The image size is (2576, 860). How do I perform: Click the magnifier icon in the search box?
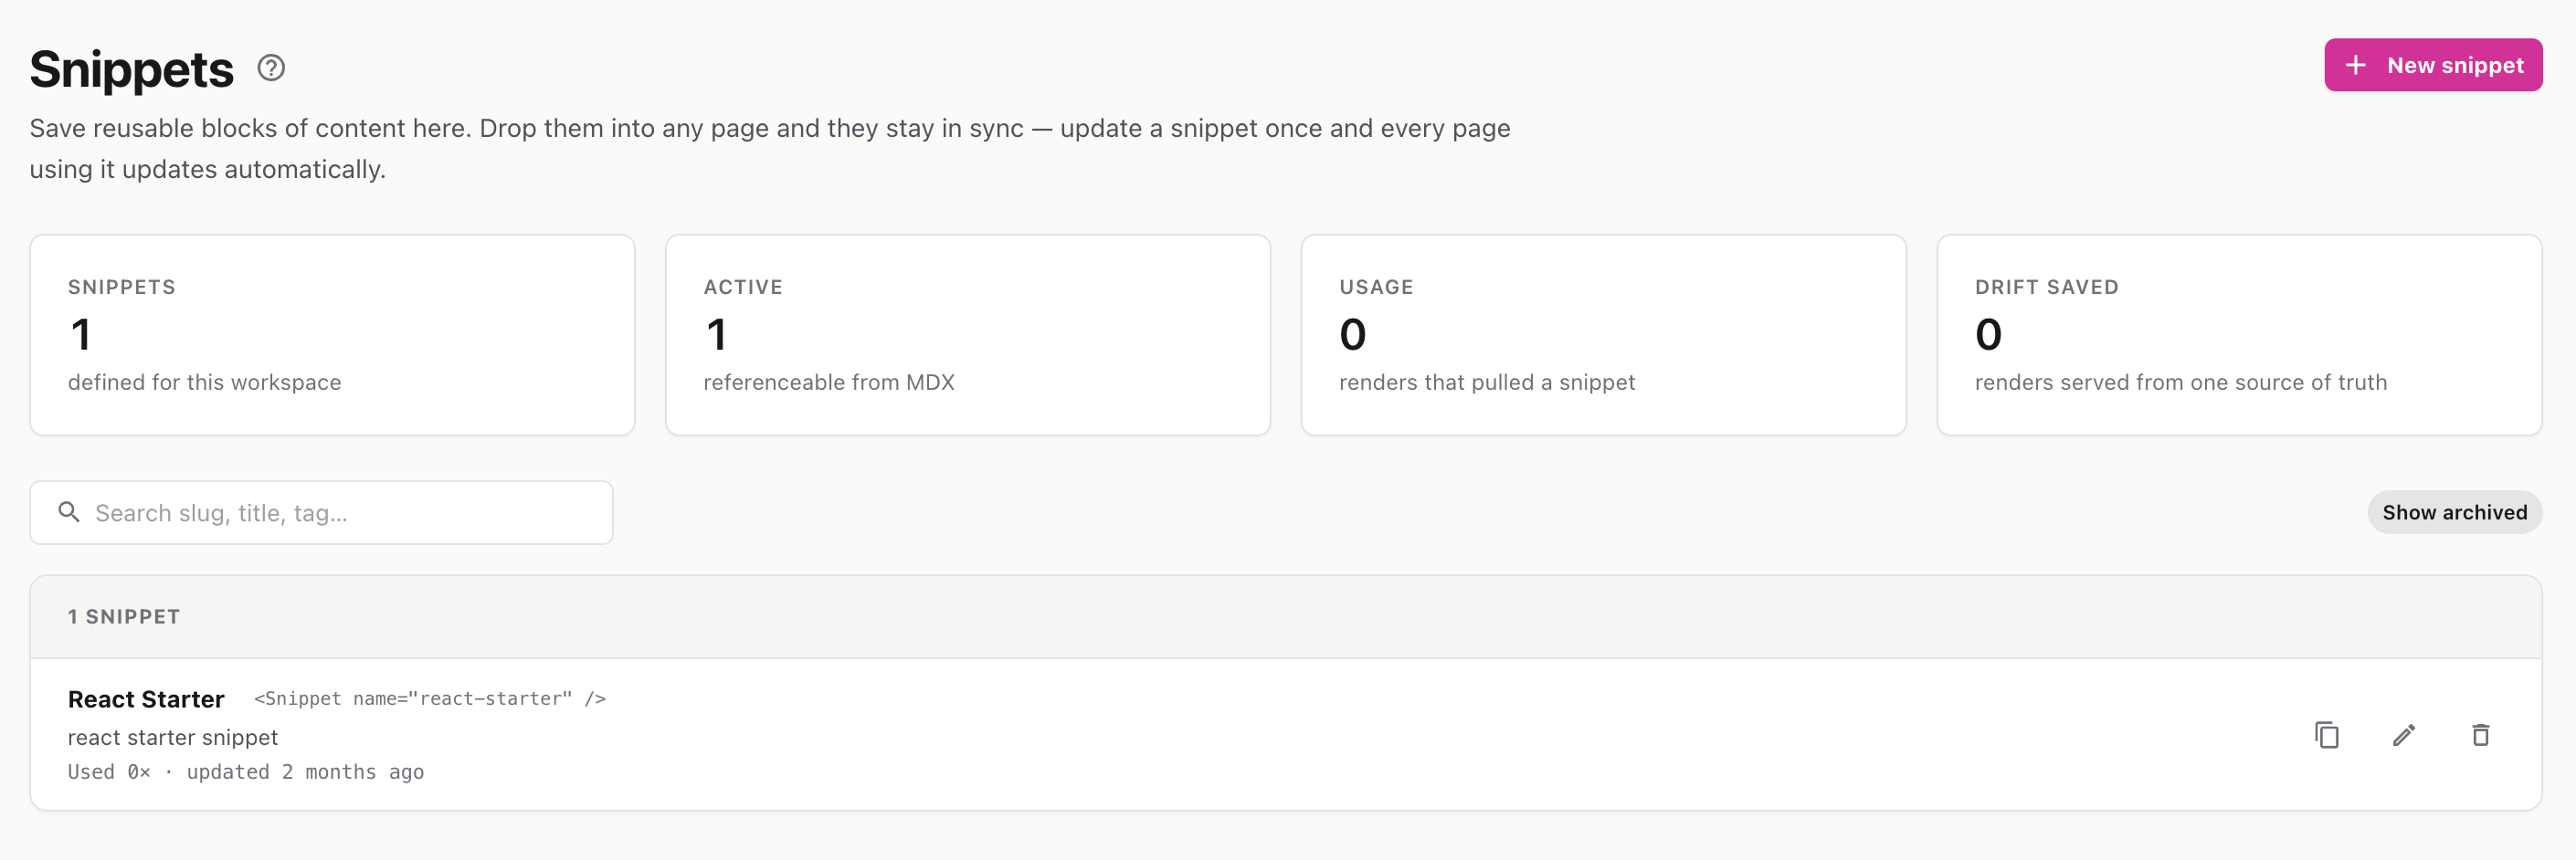(x=69, y=512)
